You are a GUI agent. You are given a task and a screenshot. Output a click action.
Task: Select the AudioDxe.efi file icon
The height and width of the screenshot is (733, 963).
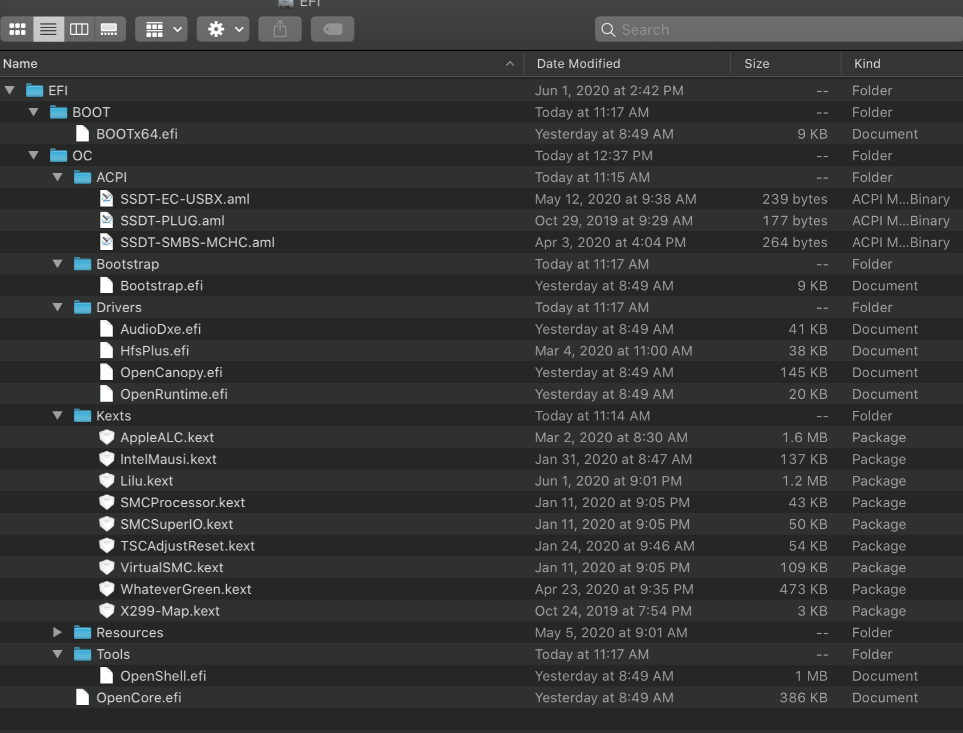point(106,329)
